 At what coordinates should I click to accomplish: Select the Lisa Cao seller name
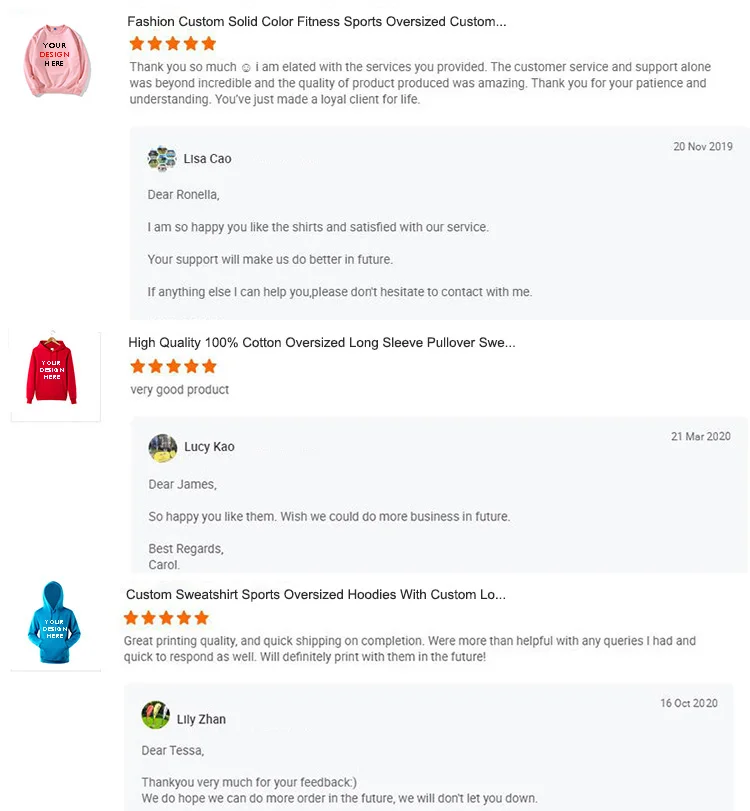207,159
